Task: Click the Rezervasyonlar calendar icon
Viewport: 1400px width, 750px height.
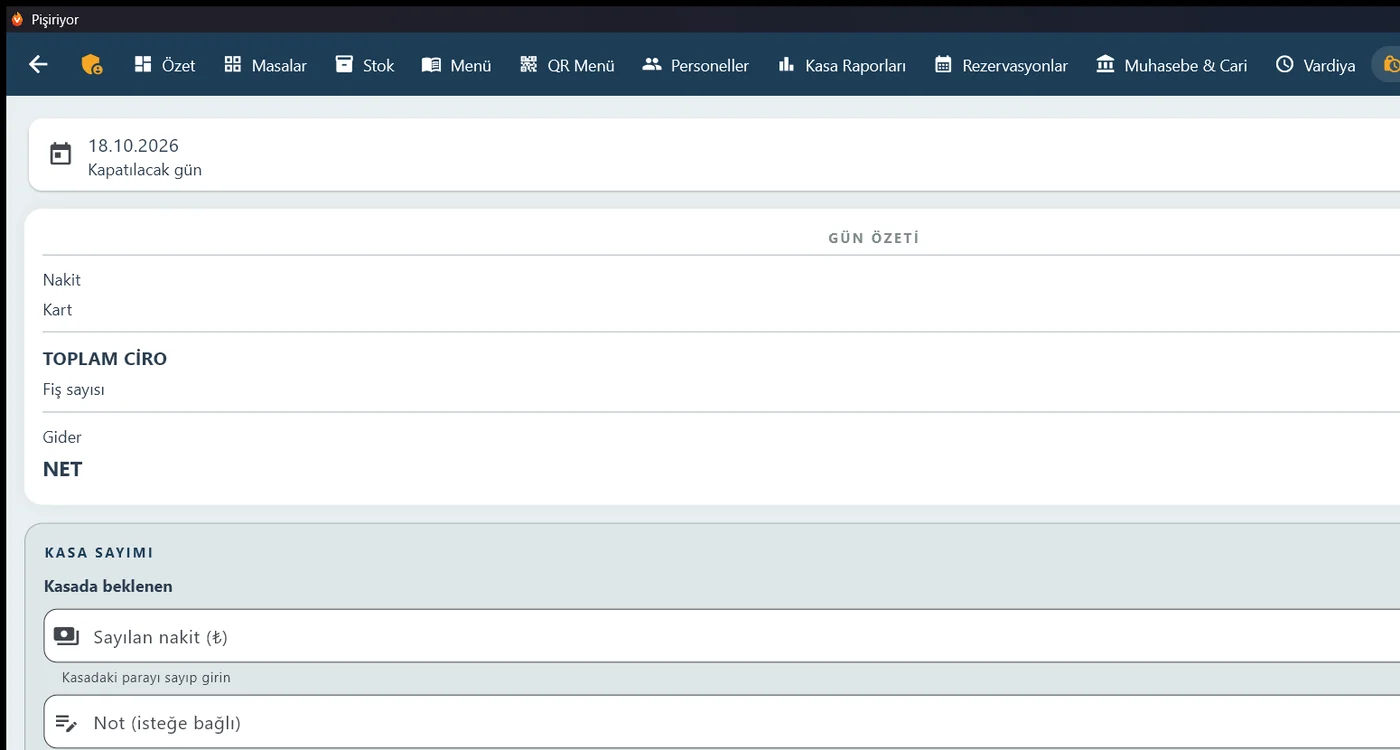Action: point(943,65)
